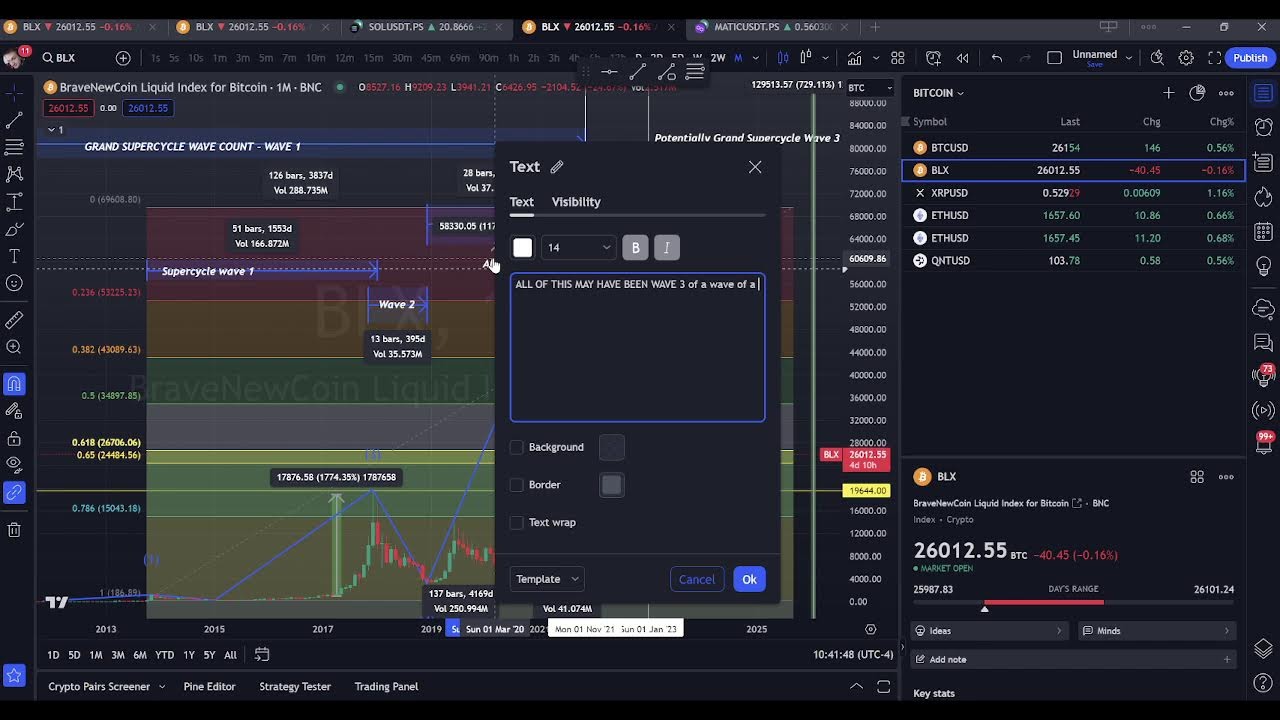Click the Publish button

click(1250, 58)
